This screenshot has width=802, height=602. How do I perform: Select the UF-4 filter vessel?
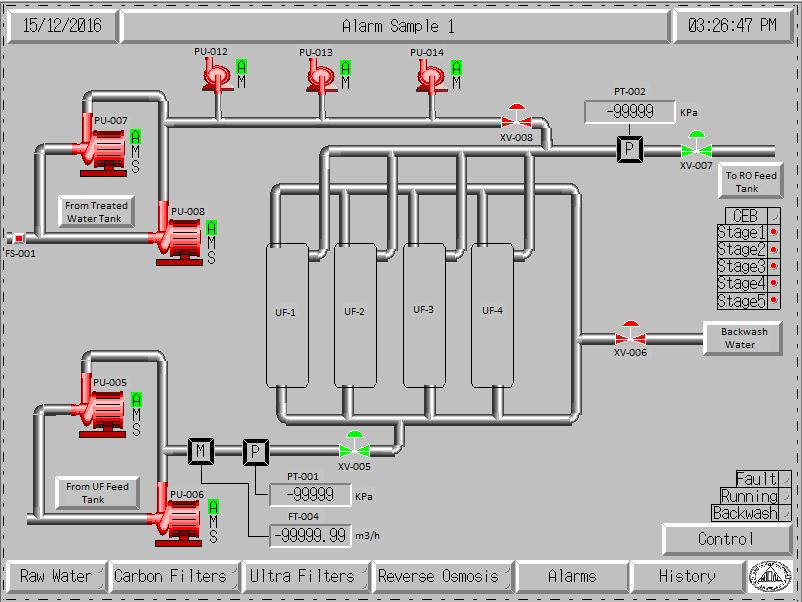[492, 315]
